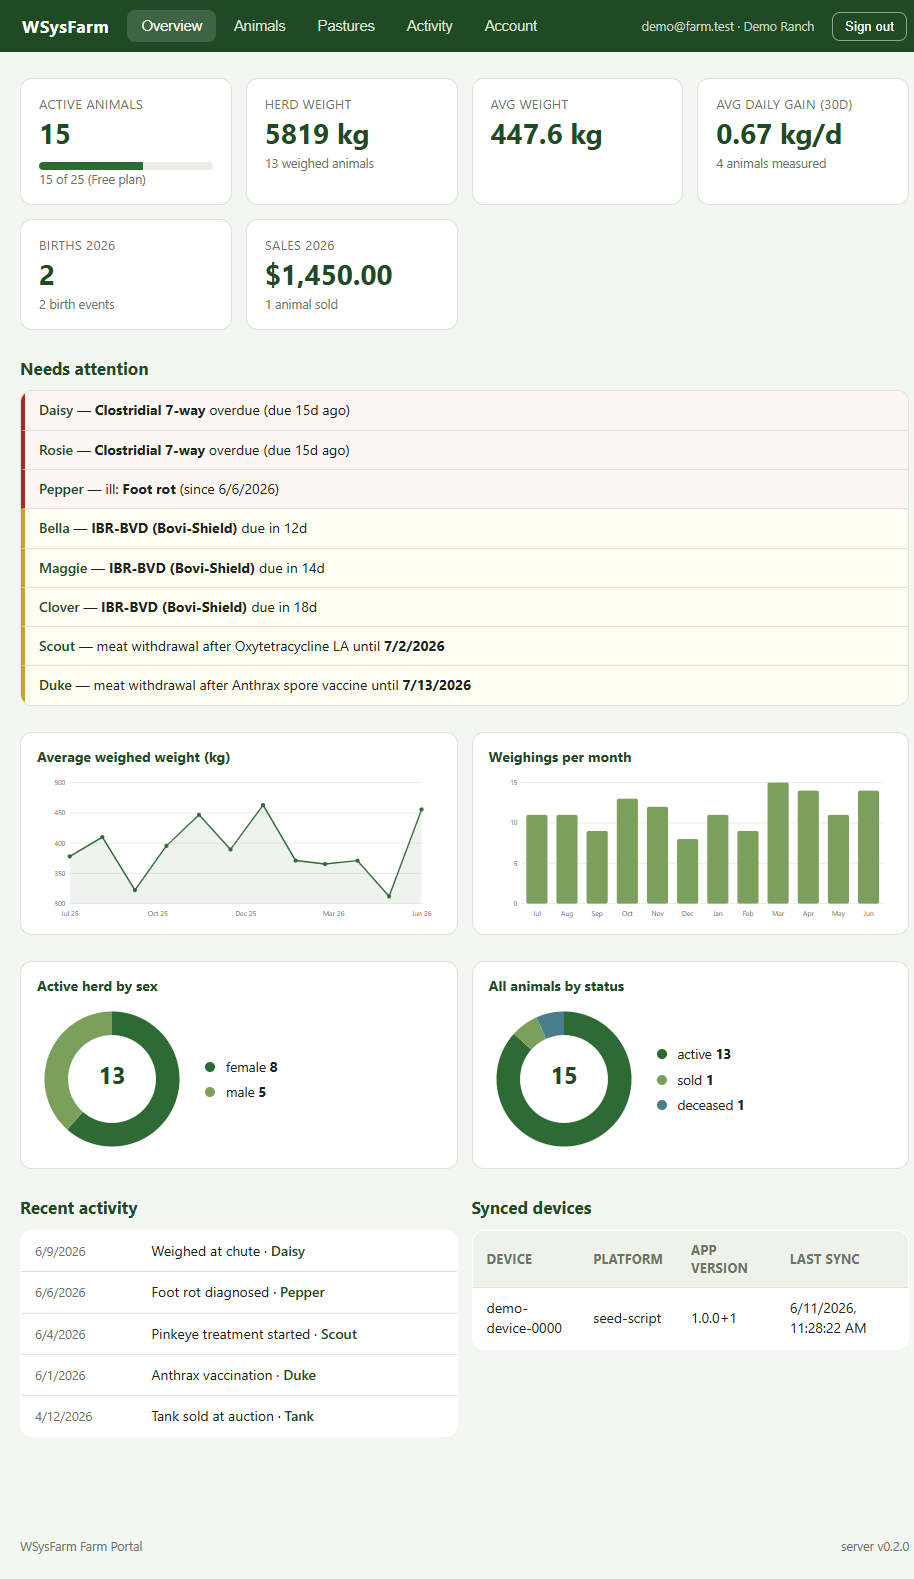Open Tank sold at auction activity
Viewport: 914px width, 1579px height.
click(x=239, y=1416)
